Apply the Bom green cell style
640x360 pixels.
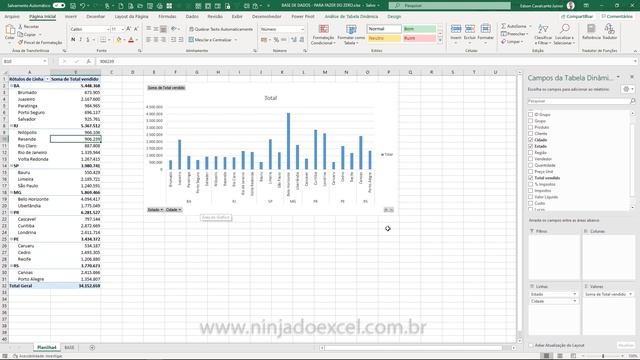click(419, 29)
